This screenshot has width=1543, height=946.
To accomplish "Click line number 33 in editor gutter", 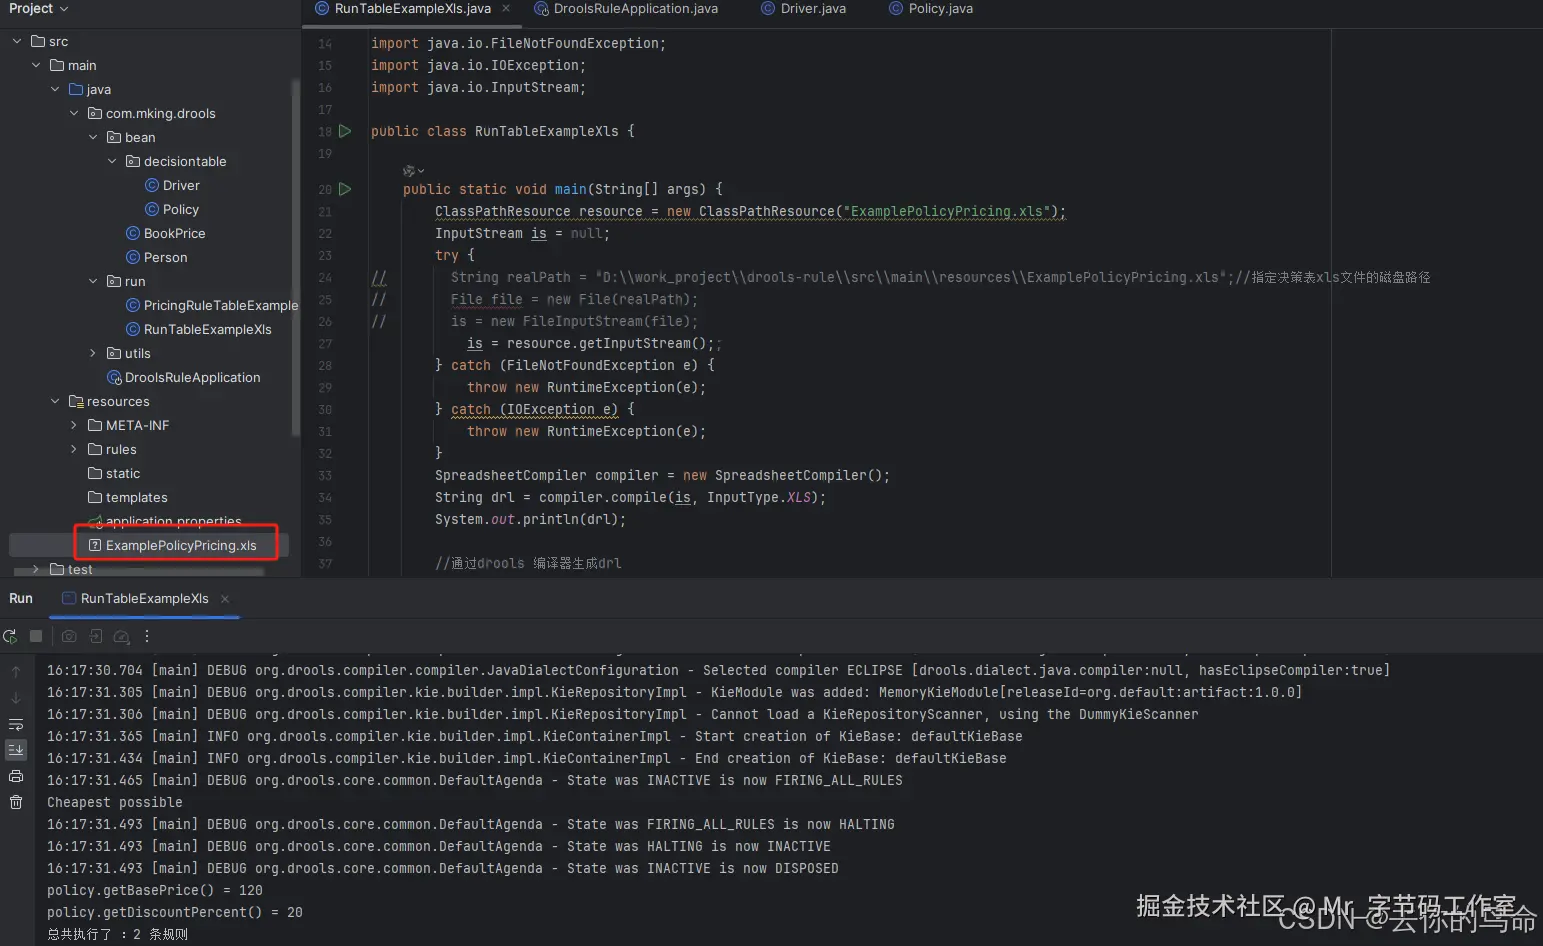I will pyautogui.click(x=325, y=476).
